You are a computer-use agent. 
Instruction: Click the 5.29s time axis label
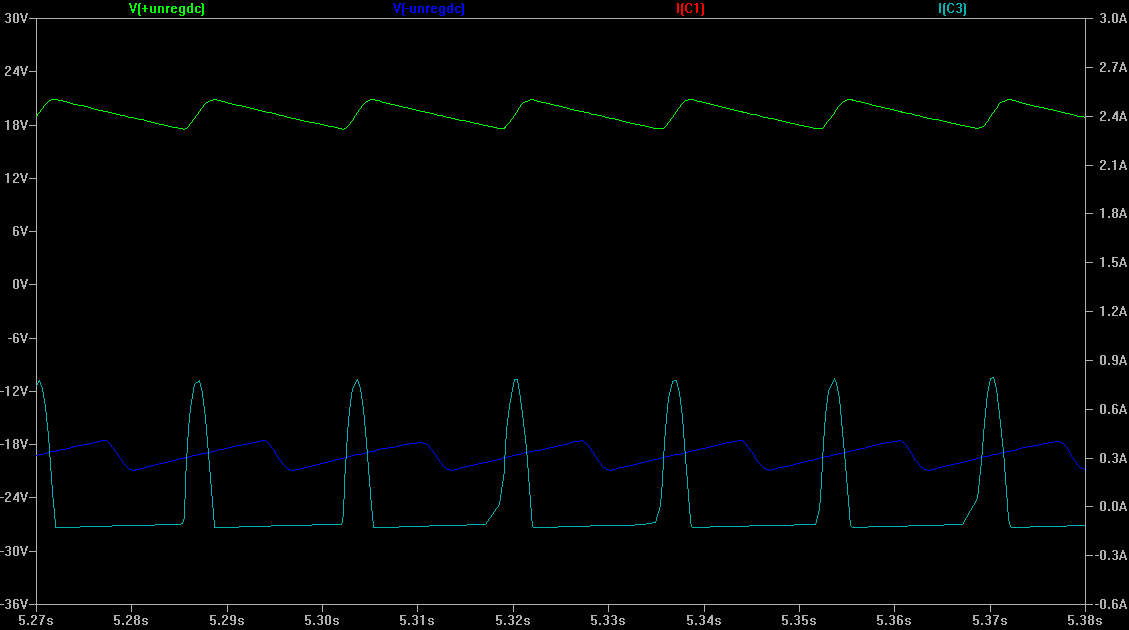pyautogui.click(x=227, y=620)
